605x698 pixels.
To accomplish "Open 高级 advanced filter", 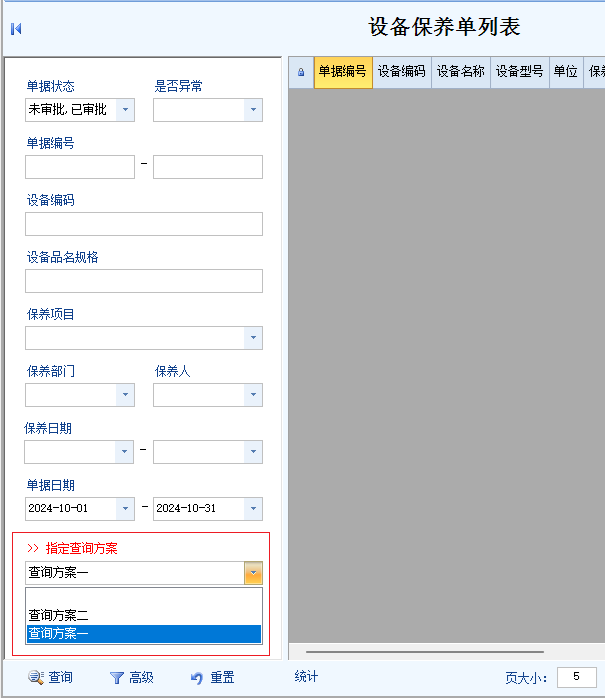I will pos(131,677).
